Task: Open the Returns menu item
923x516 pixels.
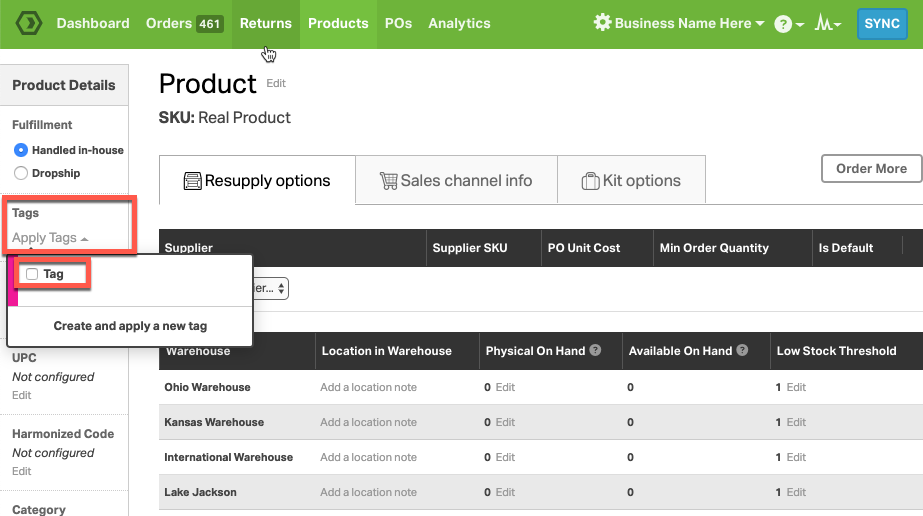Action: click(265, 24)
